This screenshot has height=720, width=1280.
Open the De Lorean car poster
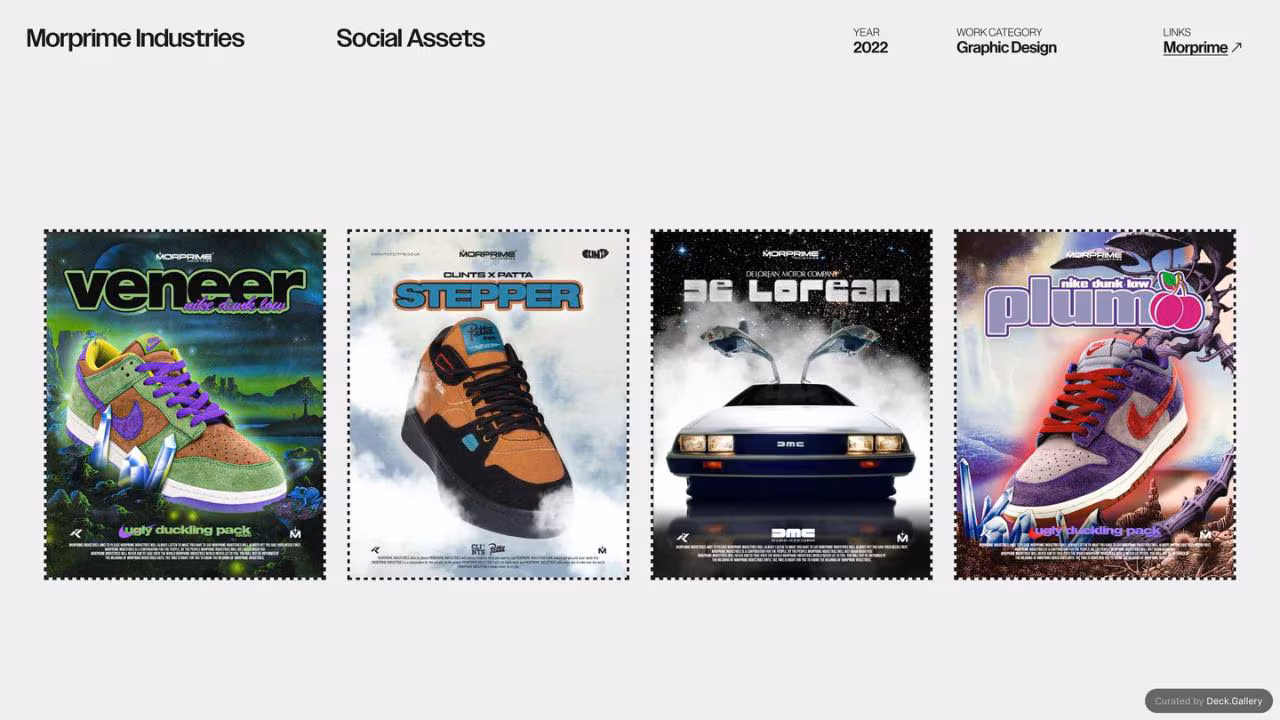pyautogui.click(x=791, y=404)
